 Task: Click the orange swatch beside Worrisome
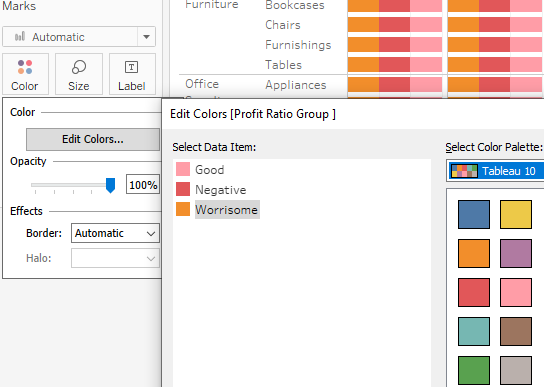pyautogui.click(x=183, y=209)
